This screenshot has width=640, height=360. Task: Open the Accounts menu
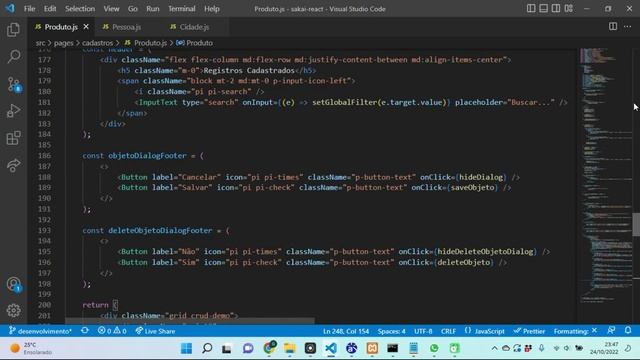point(13,284)
